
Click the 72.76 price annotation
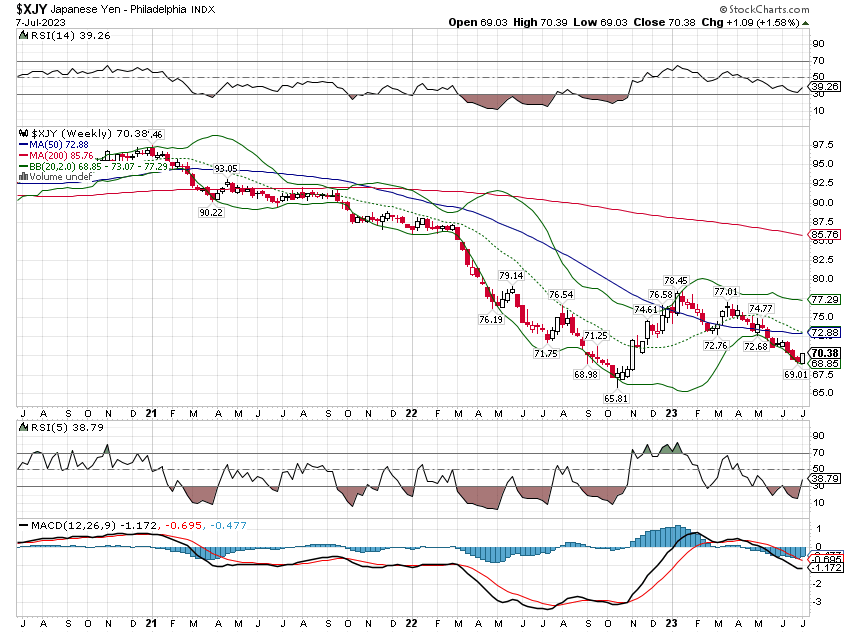(x=716, y=345)
